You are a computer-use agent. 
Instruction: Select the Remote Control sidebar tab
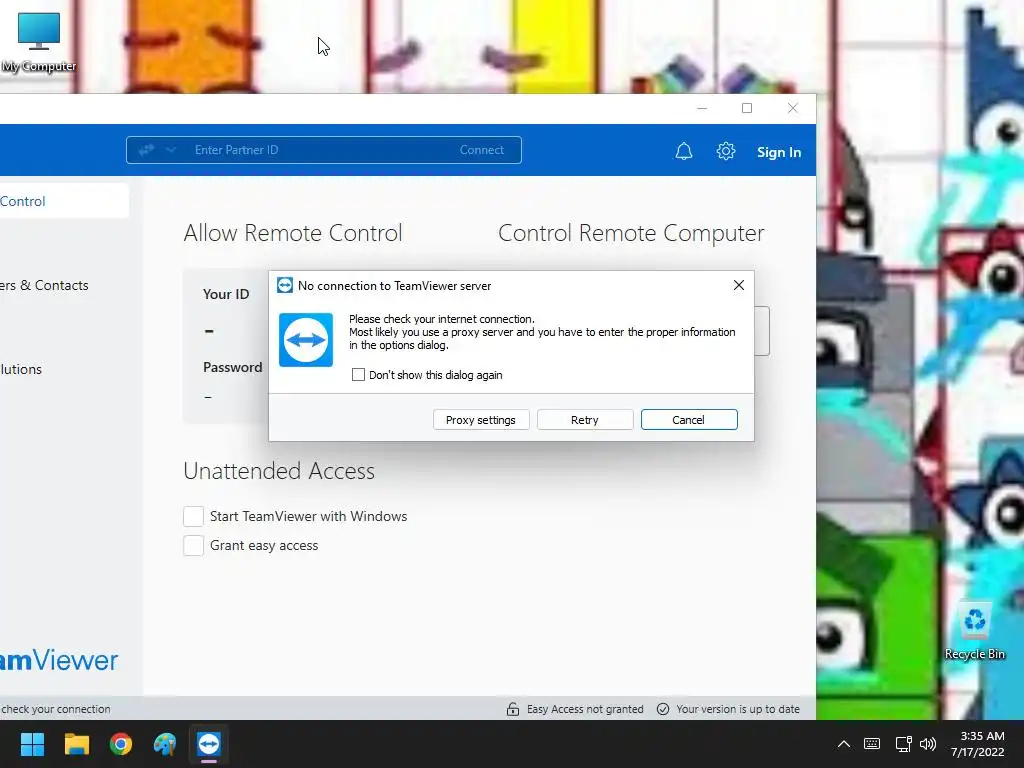tap(64, 201)
